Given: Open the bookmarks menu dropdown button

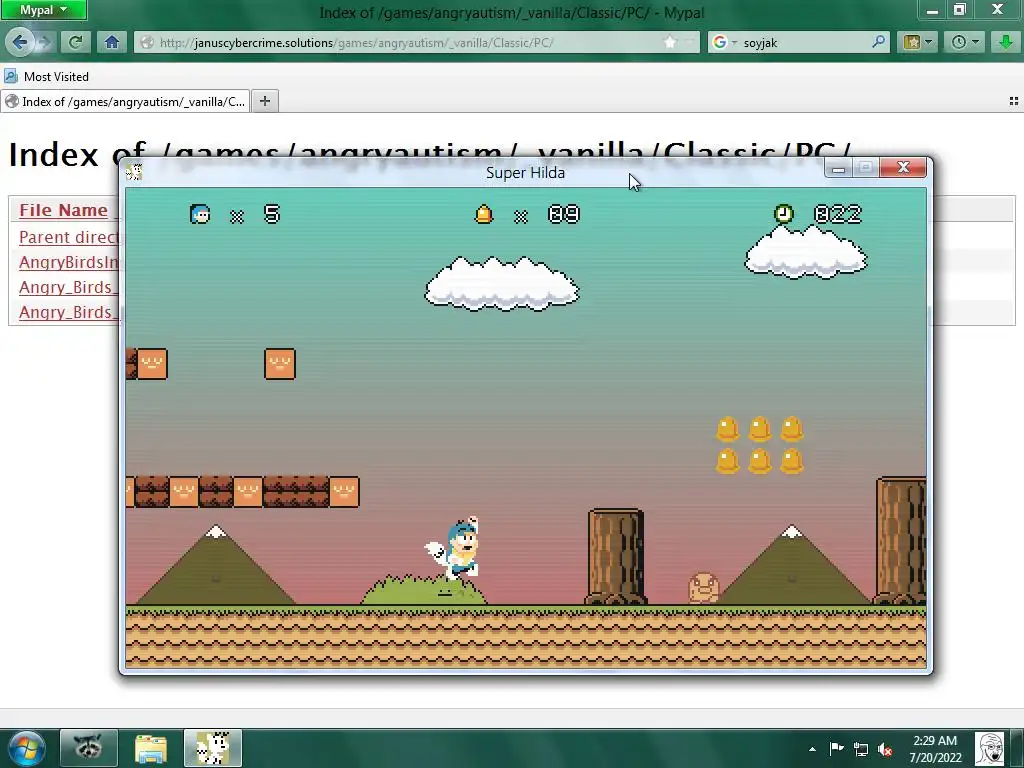Looking at the screenshot, I should pos(918,42).
